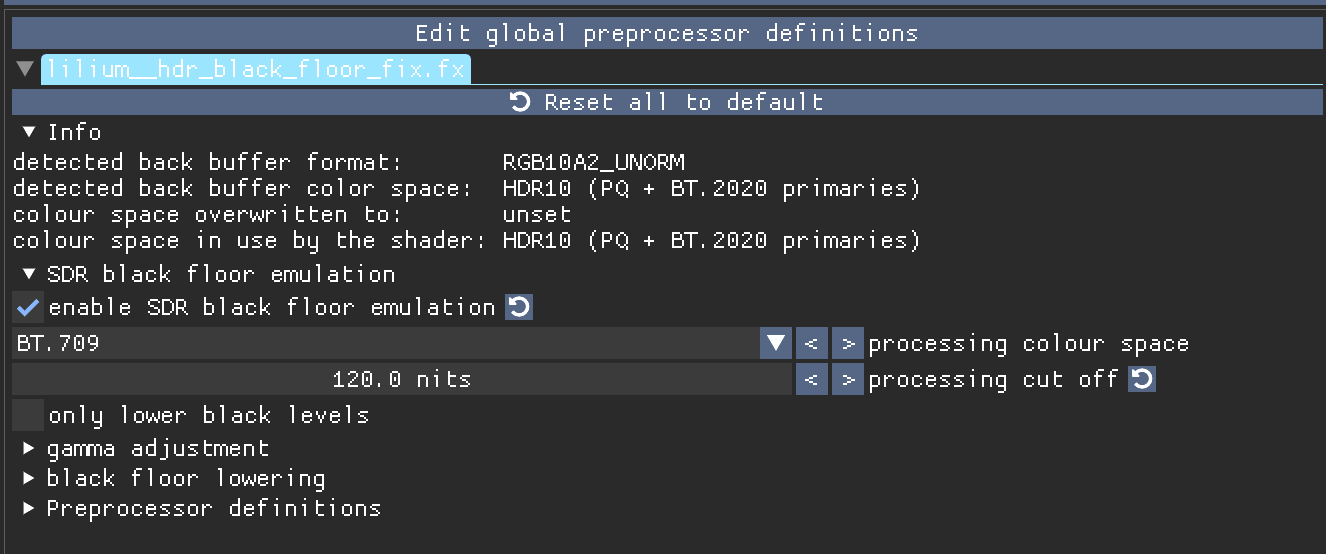Collapse the Info section

coord(29,132)
